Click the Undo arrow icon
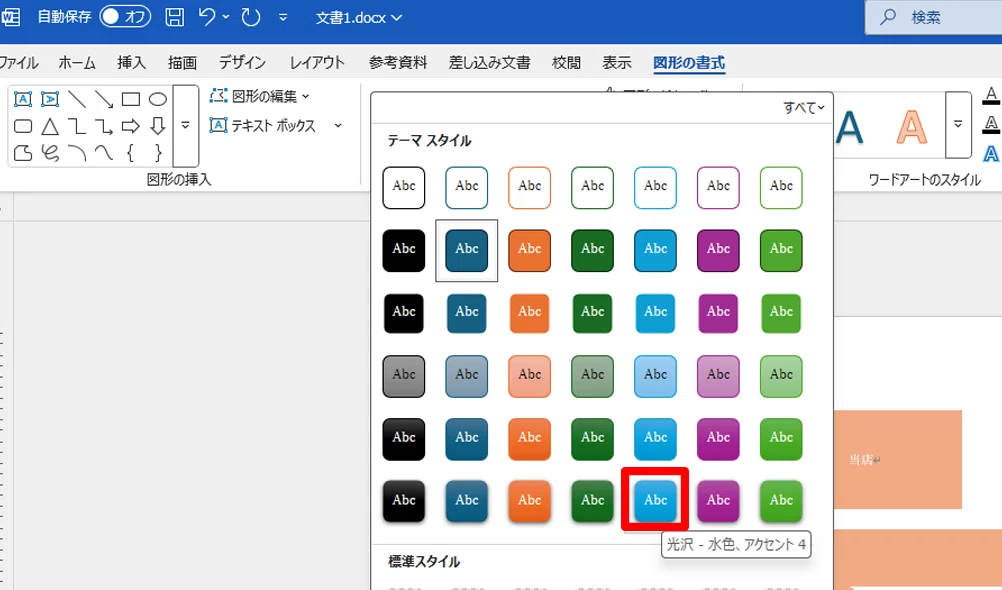Image resolution: width=1002 pixels, height=590 pixels. 206,16
